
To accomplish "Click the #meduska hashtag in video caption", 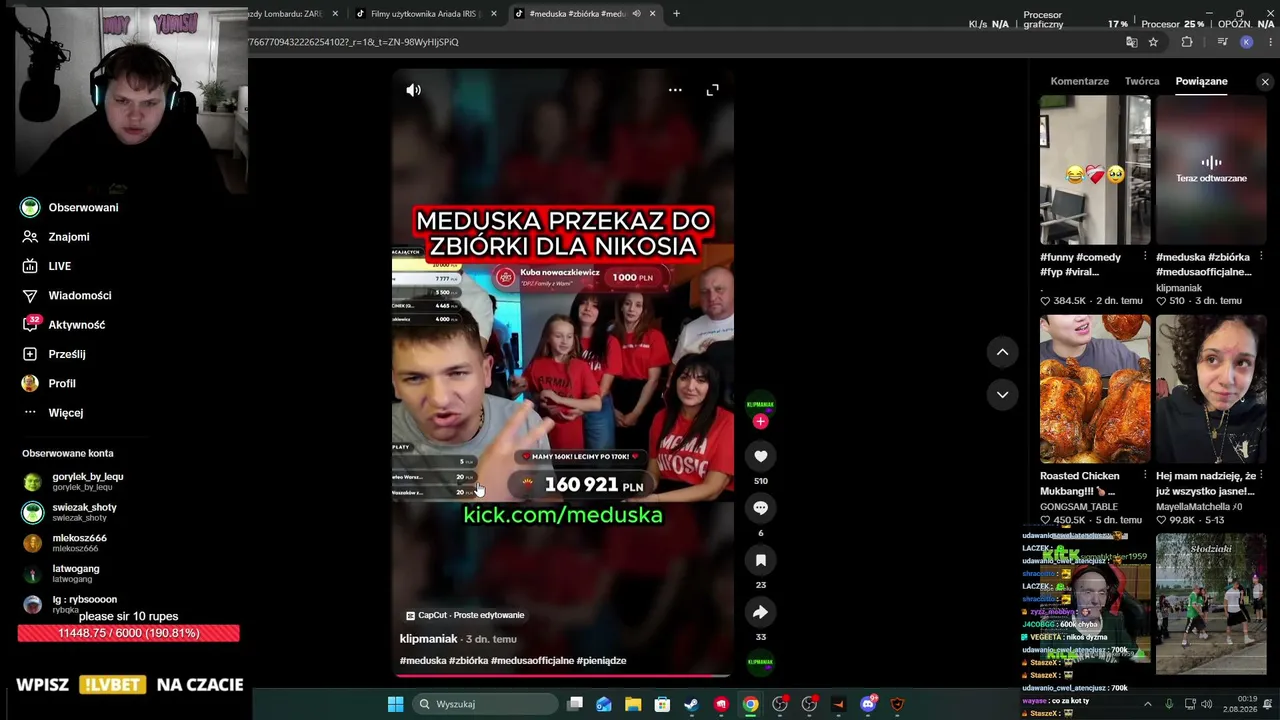I will click(x=423, y=661).
